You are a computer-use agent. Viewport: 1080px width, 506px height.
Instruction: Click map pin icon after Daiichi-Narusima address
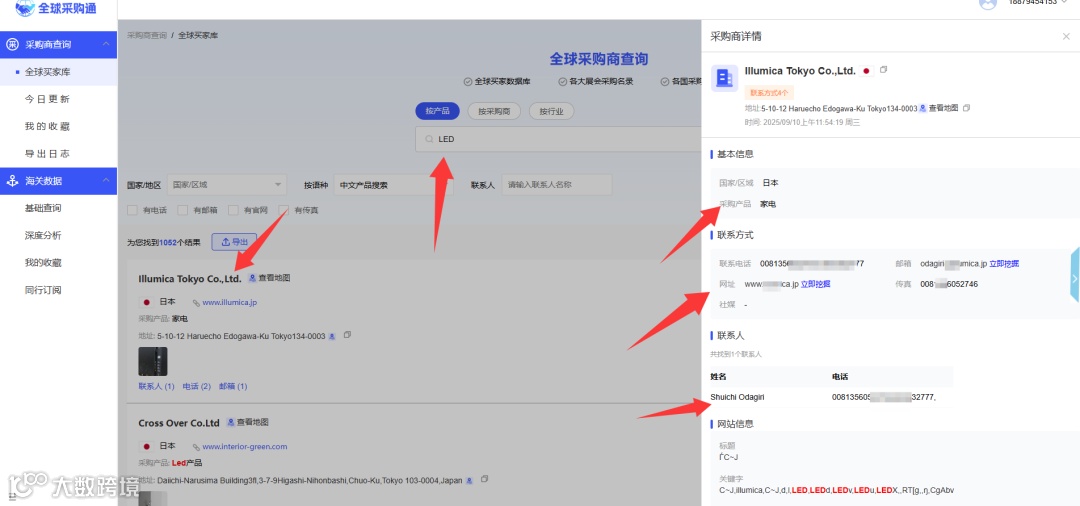pos(469,480)
